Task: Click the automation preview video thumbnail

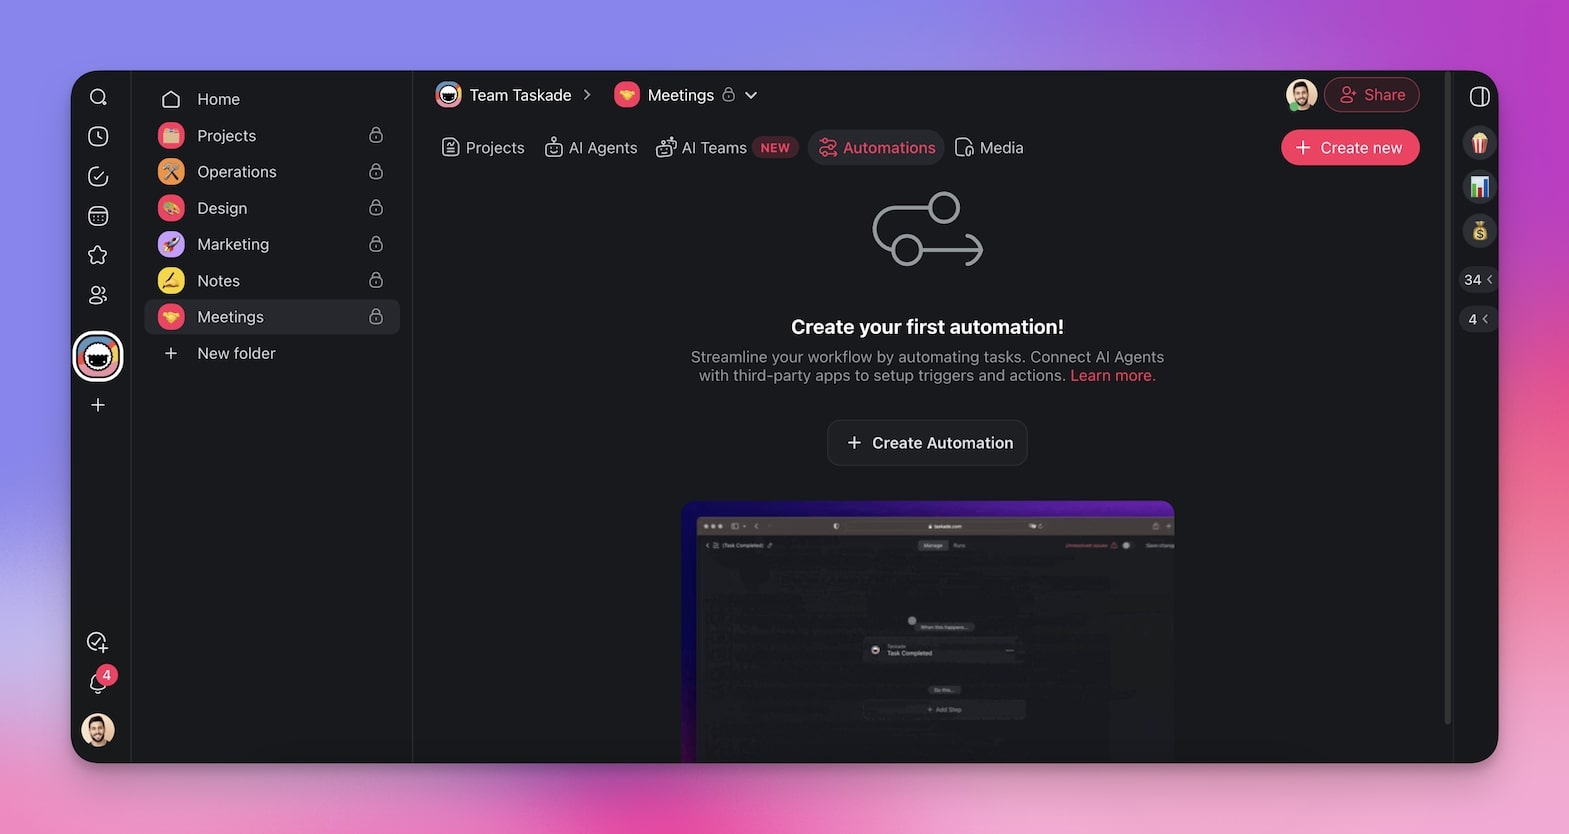Action: pos(928,632)
